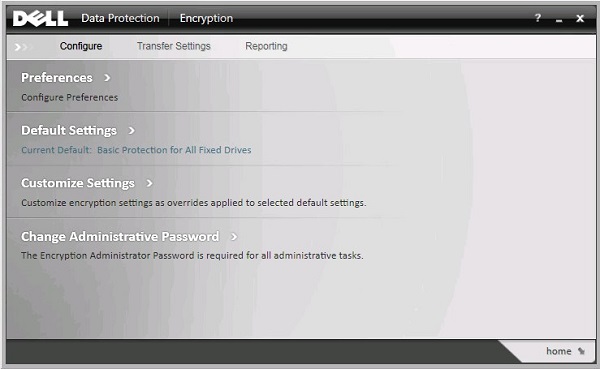The height and width of the screenshot is (369, 600).
Task: Click the Configure Preferences description text
Action: click(x=70, y=98)
